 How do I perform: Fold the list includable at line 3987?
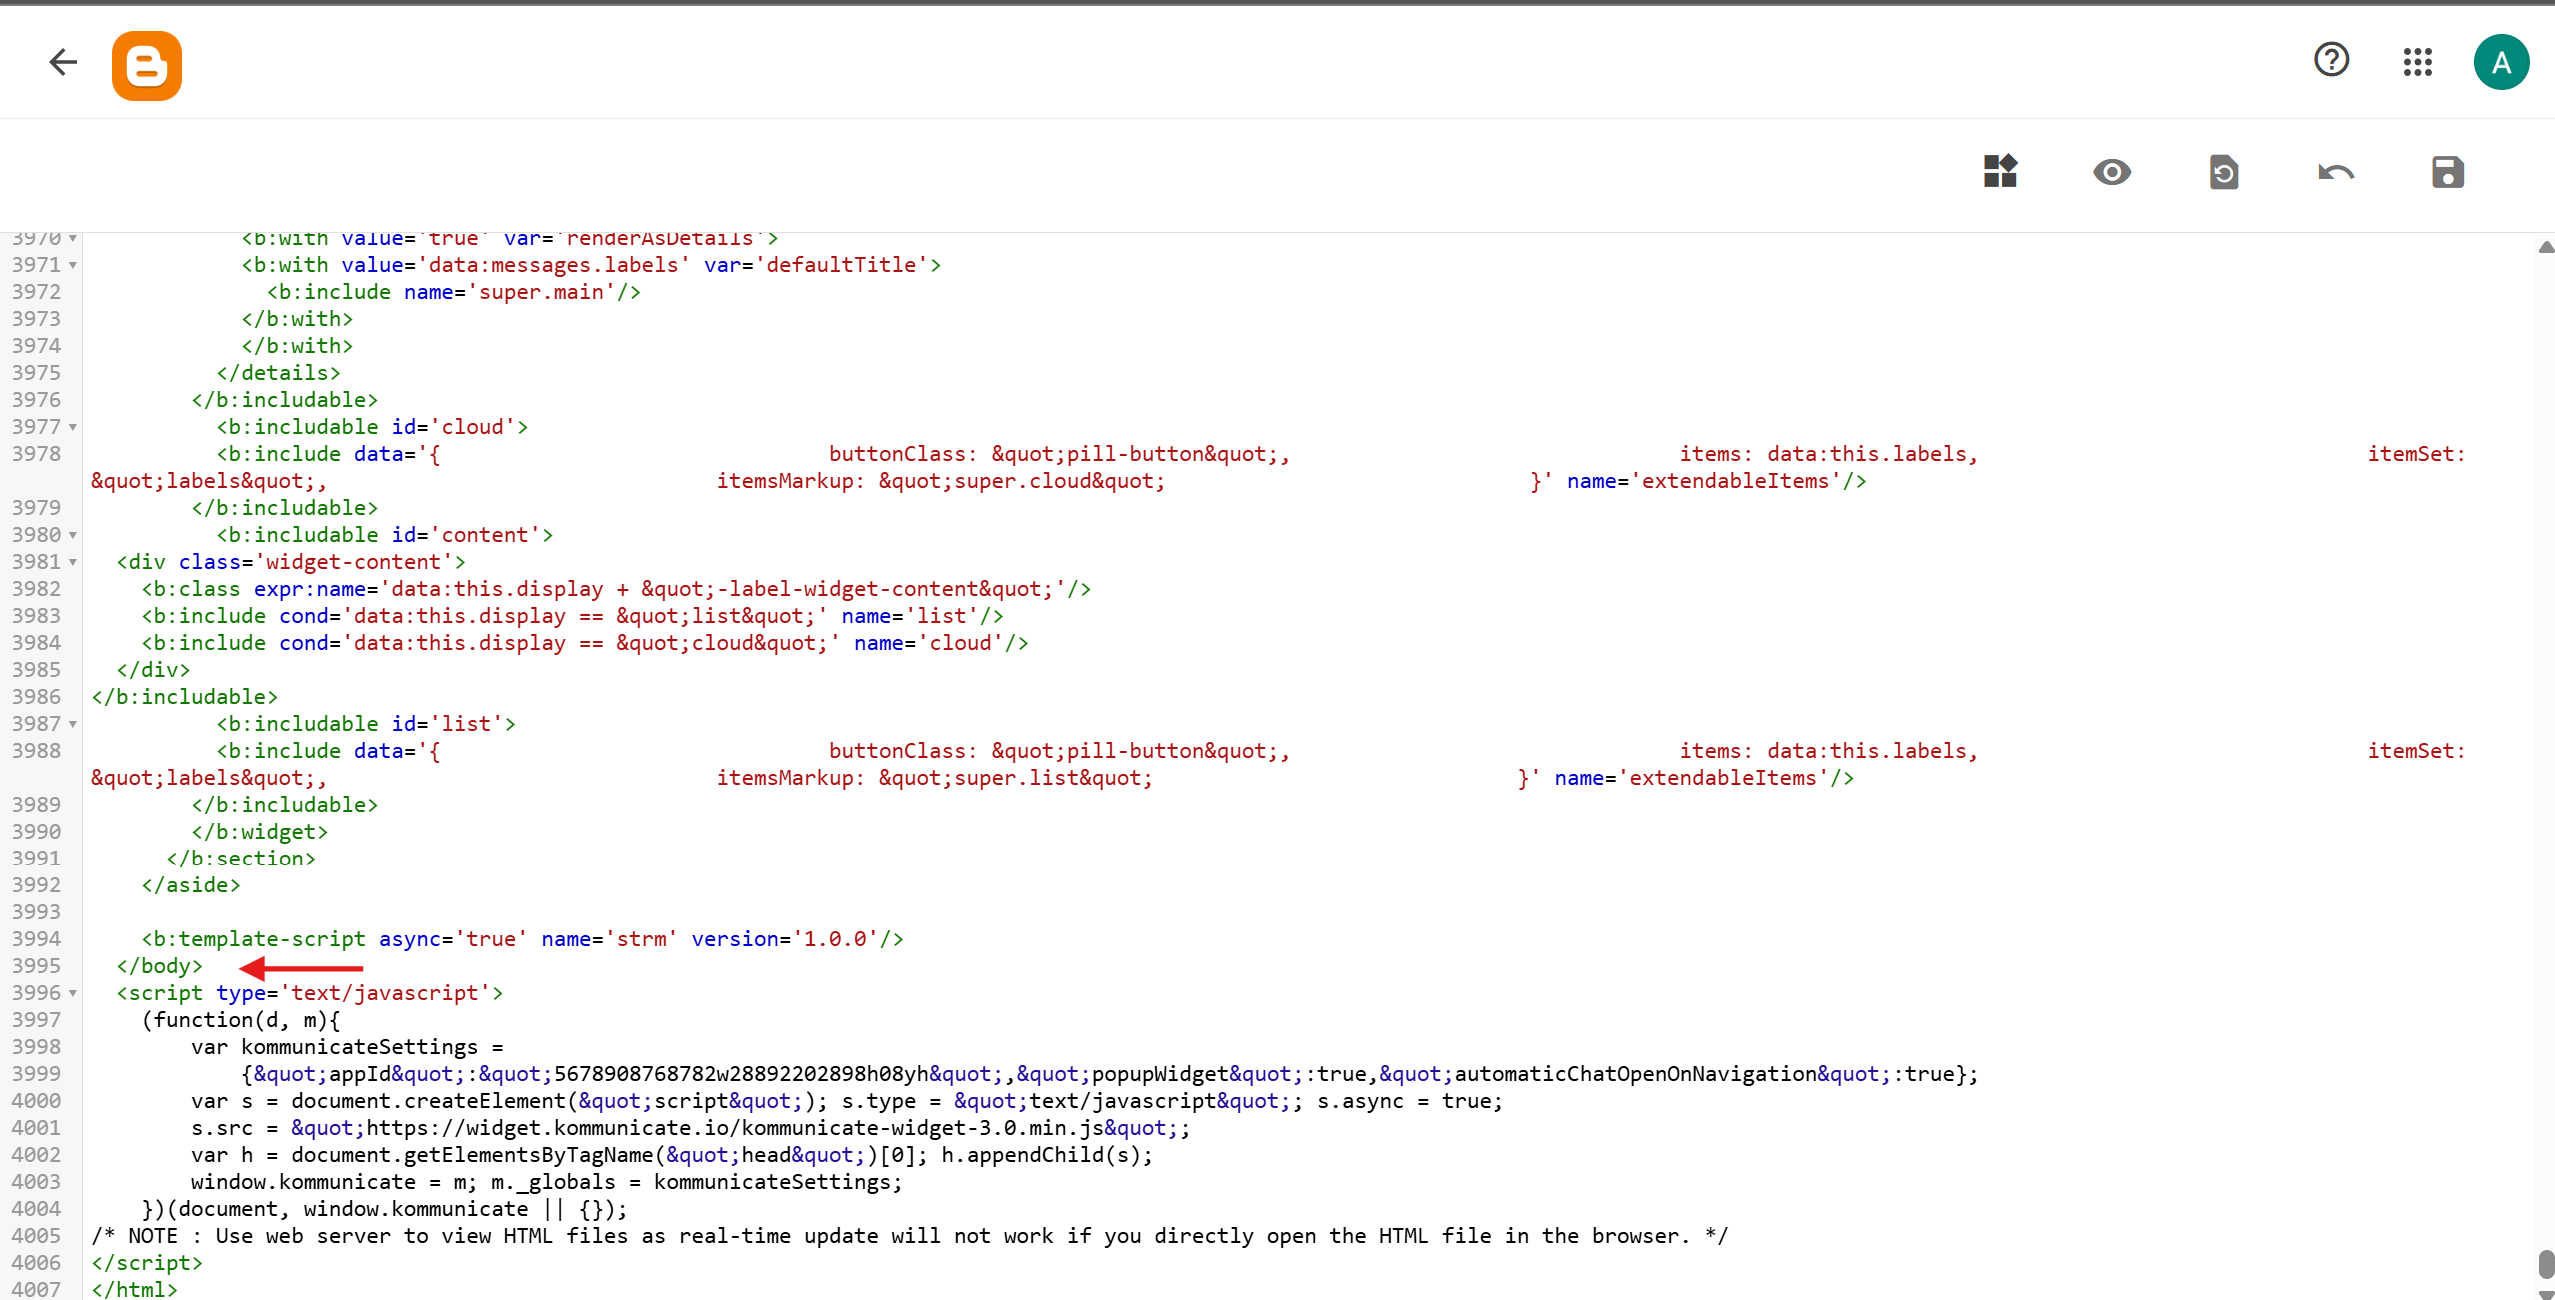(x=73, y=724)
